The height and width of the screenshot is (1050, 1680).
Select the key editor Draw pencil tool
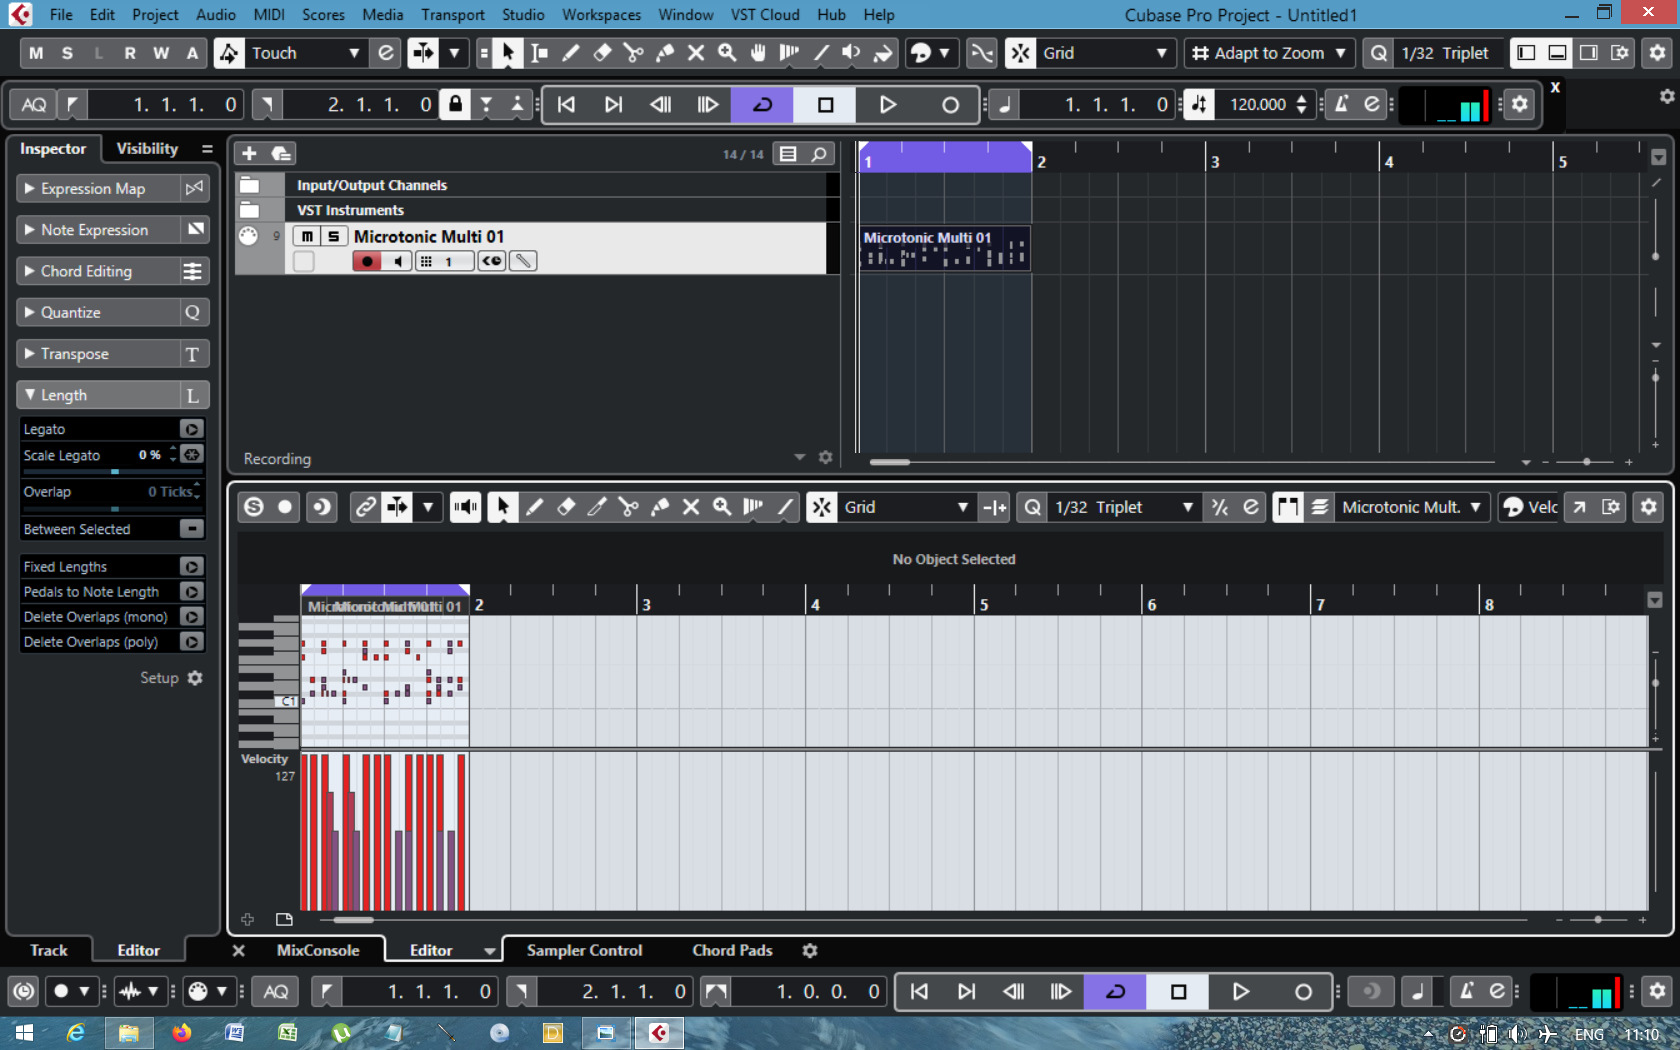(534, 507)
